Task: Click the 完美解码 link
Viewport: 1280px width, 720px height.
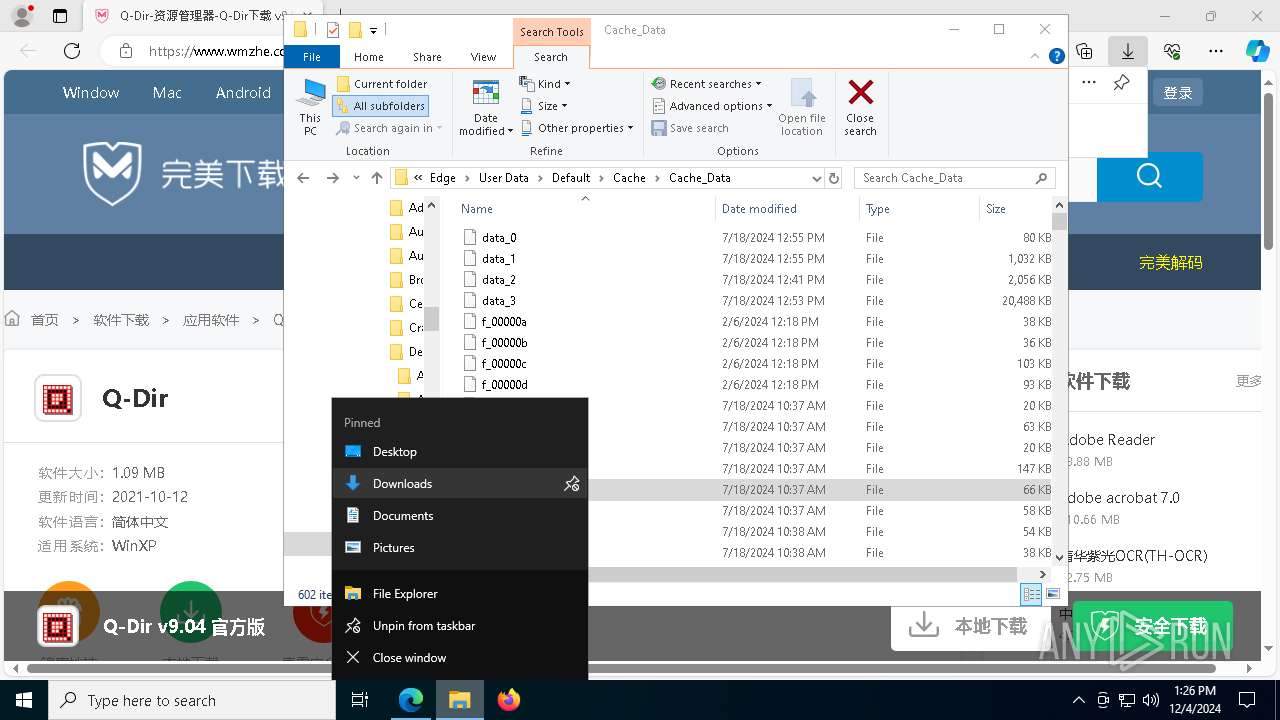Action: pos(1170,263)
